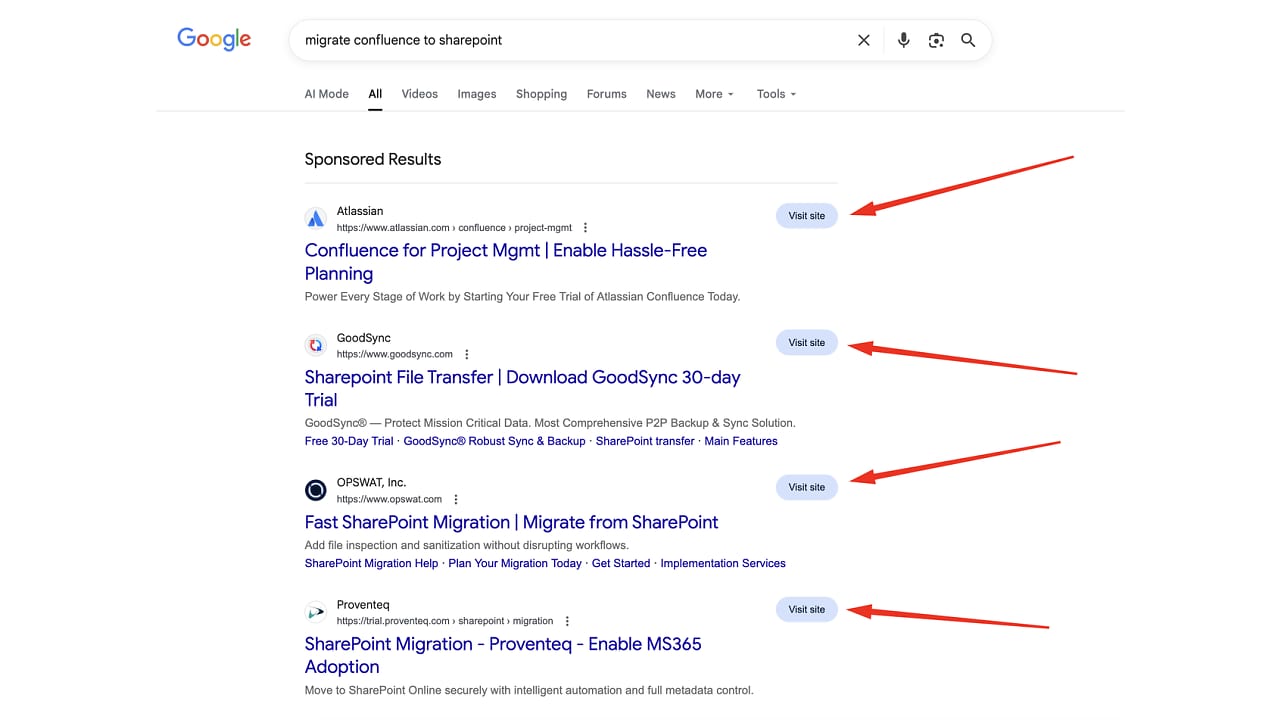The width and height of the screenshot is (1280, 720).
Task: Click Visit site for the Atlassian ad
Action: [x=807, y=216]
